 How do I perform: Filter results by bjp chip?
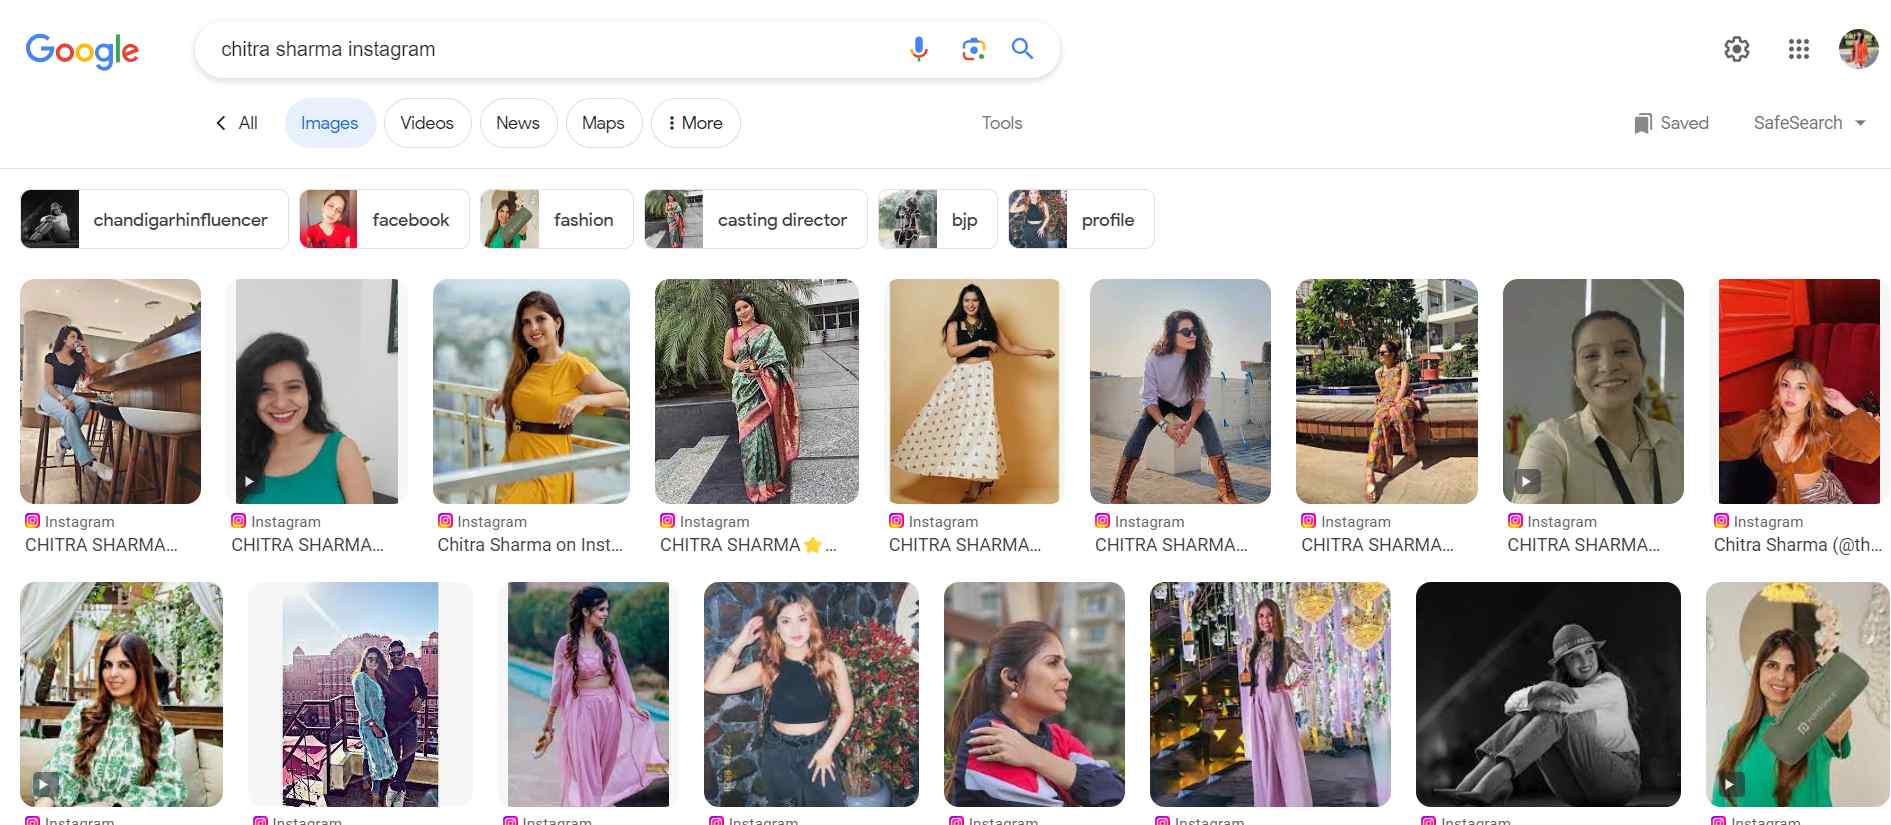(x=938, y=219)
